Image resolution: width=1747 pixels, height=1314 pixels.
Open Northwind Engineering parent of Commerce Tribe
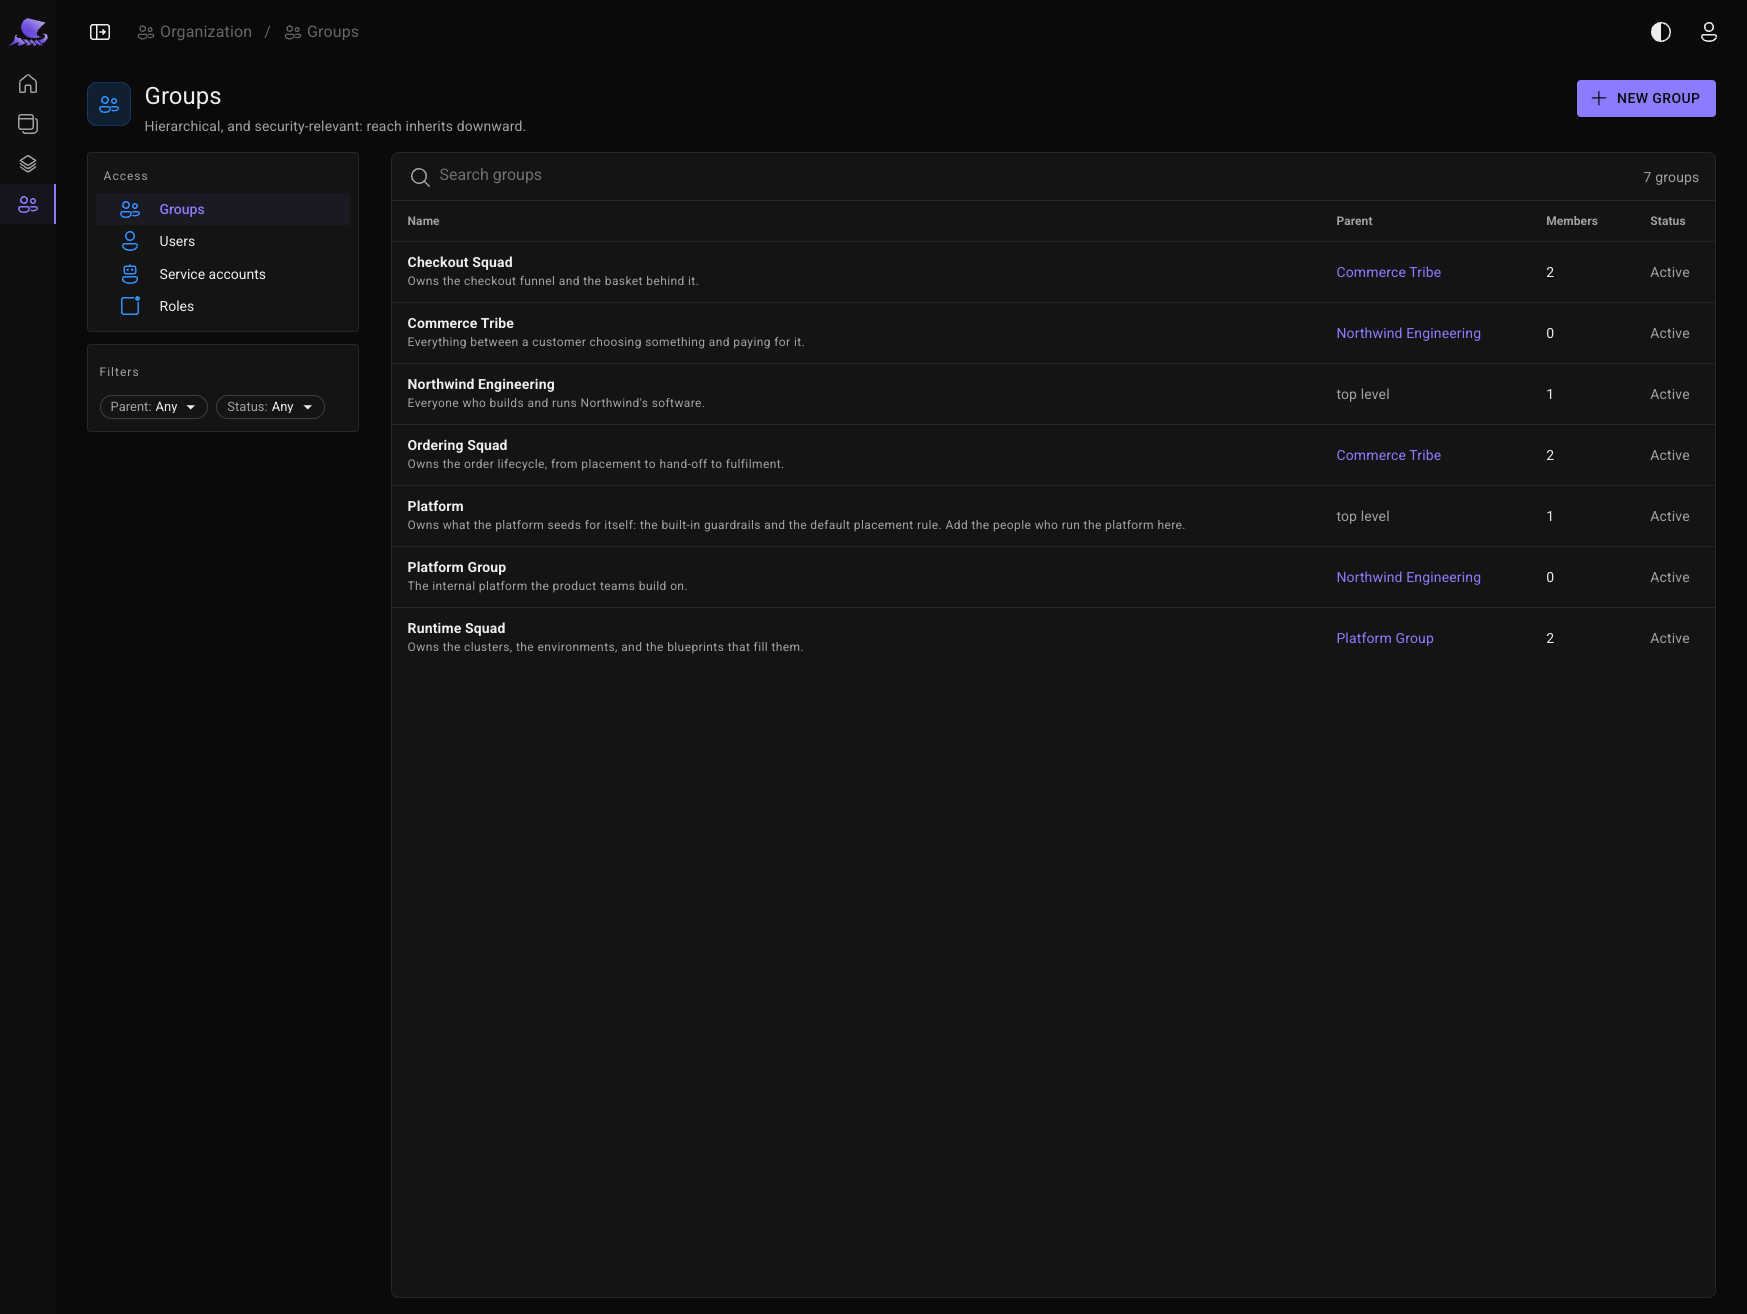tap(1408, 333)
